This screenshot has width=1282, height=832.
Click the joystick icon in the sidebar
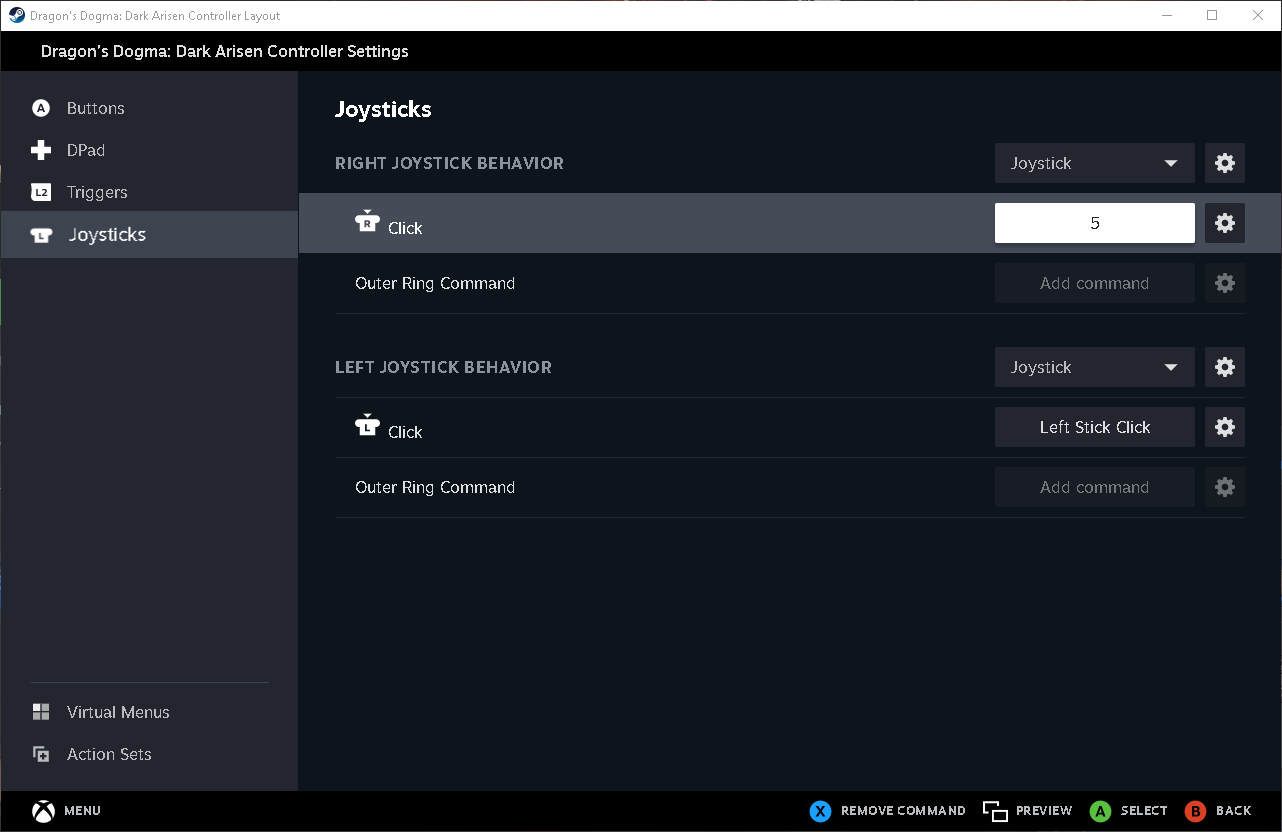pos(41,235)
